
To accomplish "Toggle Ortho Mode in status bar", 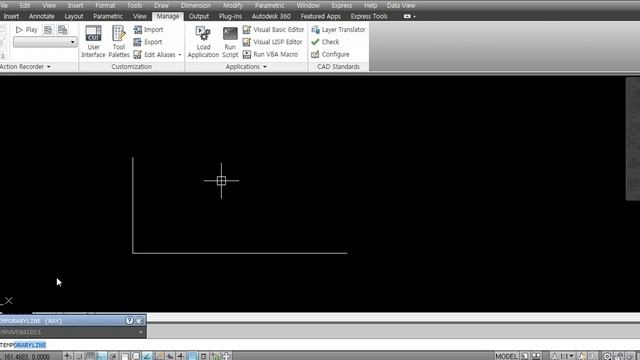I will [101, 356].
